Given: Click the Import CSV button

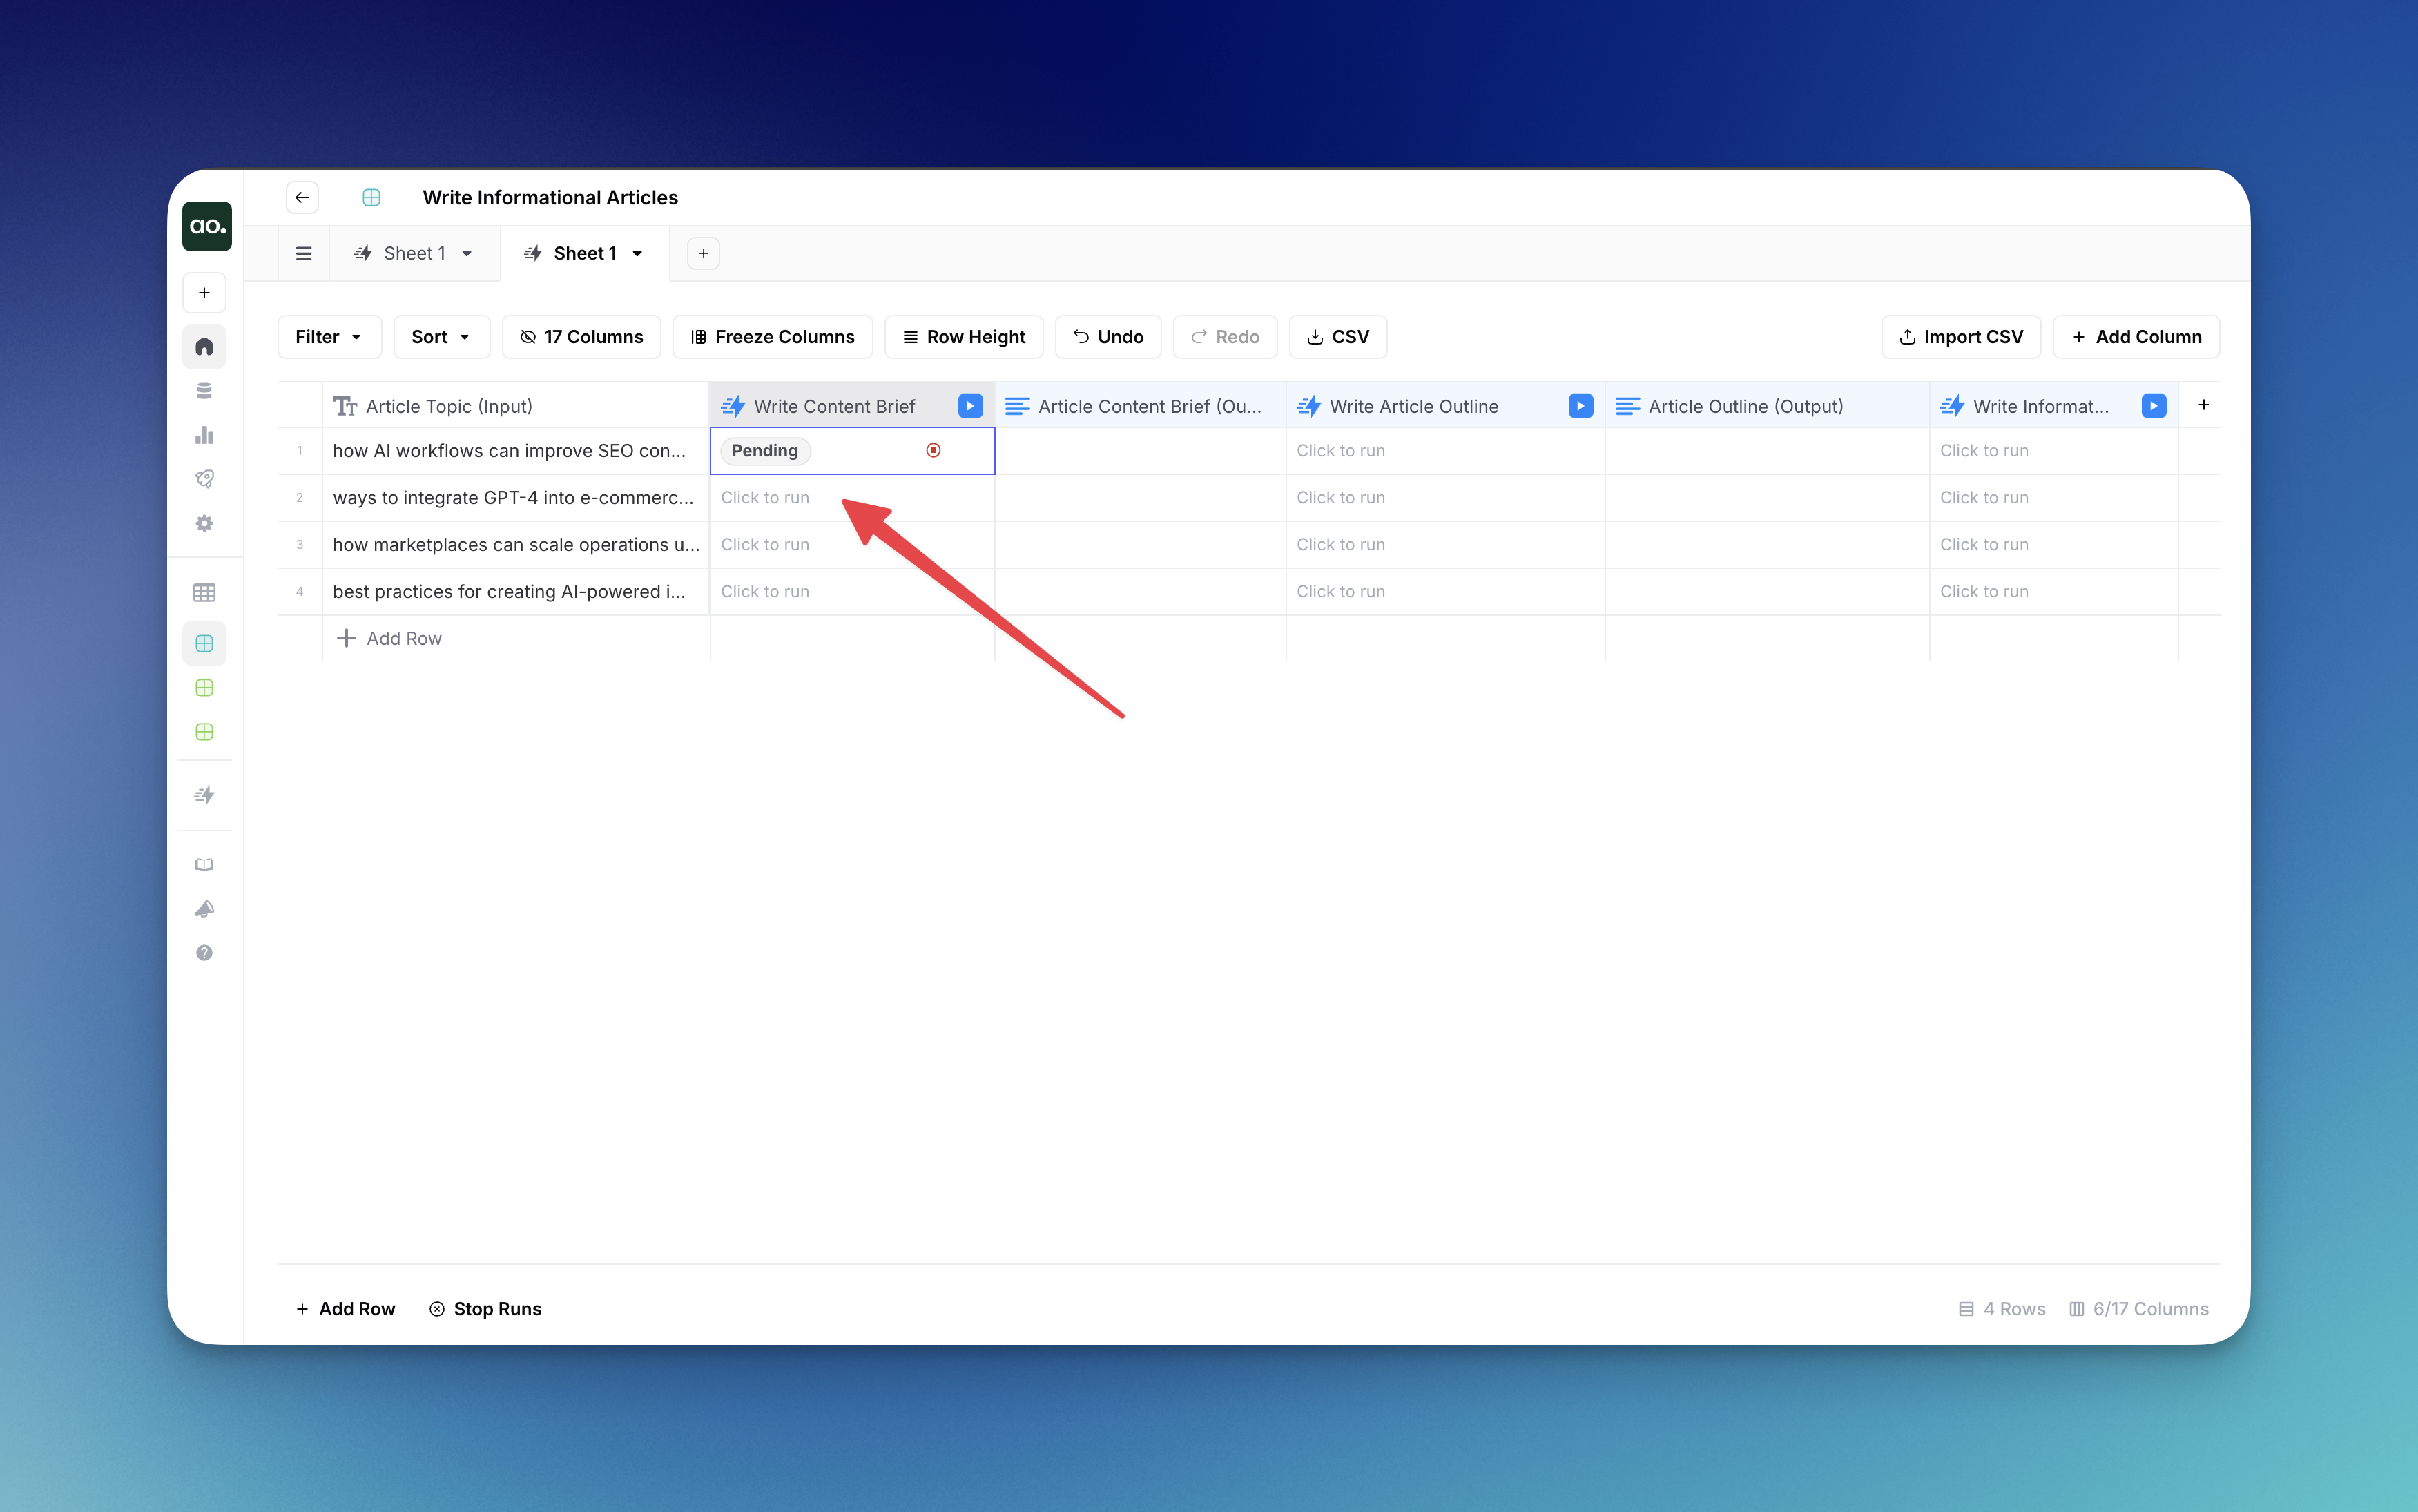Looking at the screenshot, I should [1960, 337].
